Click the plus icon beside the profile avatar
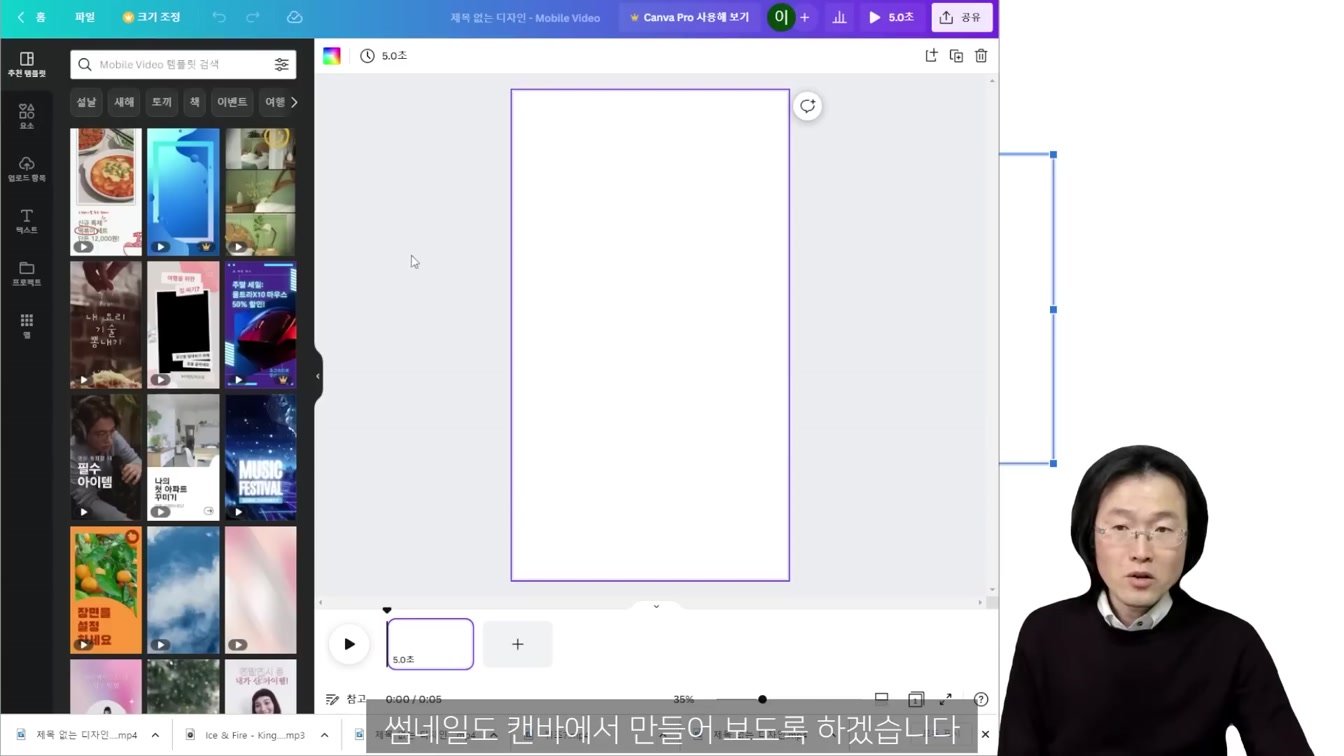The width and height of the screenshot is (1344, 756). (805, 17)
